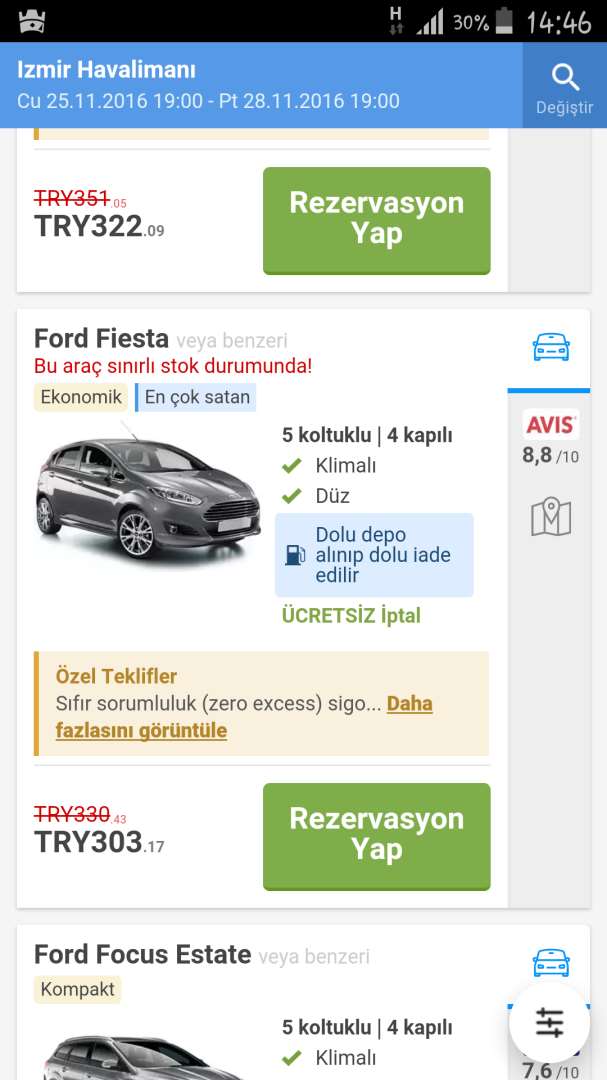Tap the fuel pump policy icon
Screen dimensions: 607x1080
coord(295,555)
